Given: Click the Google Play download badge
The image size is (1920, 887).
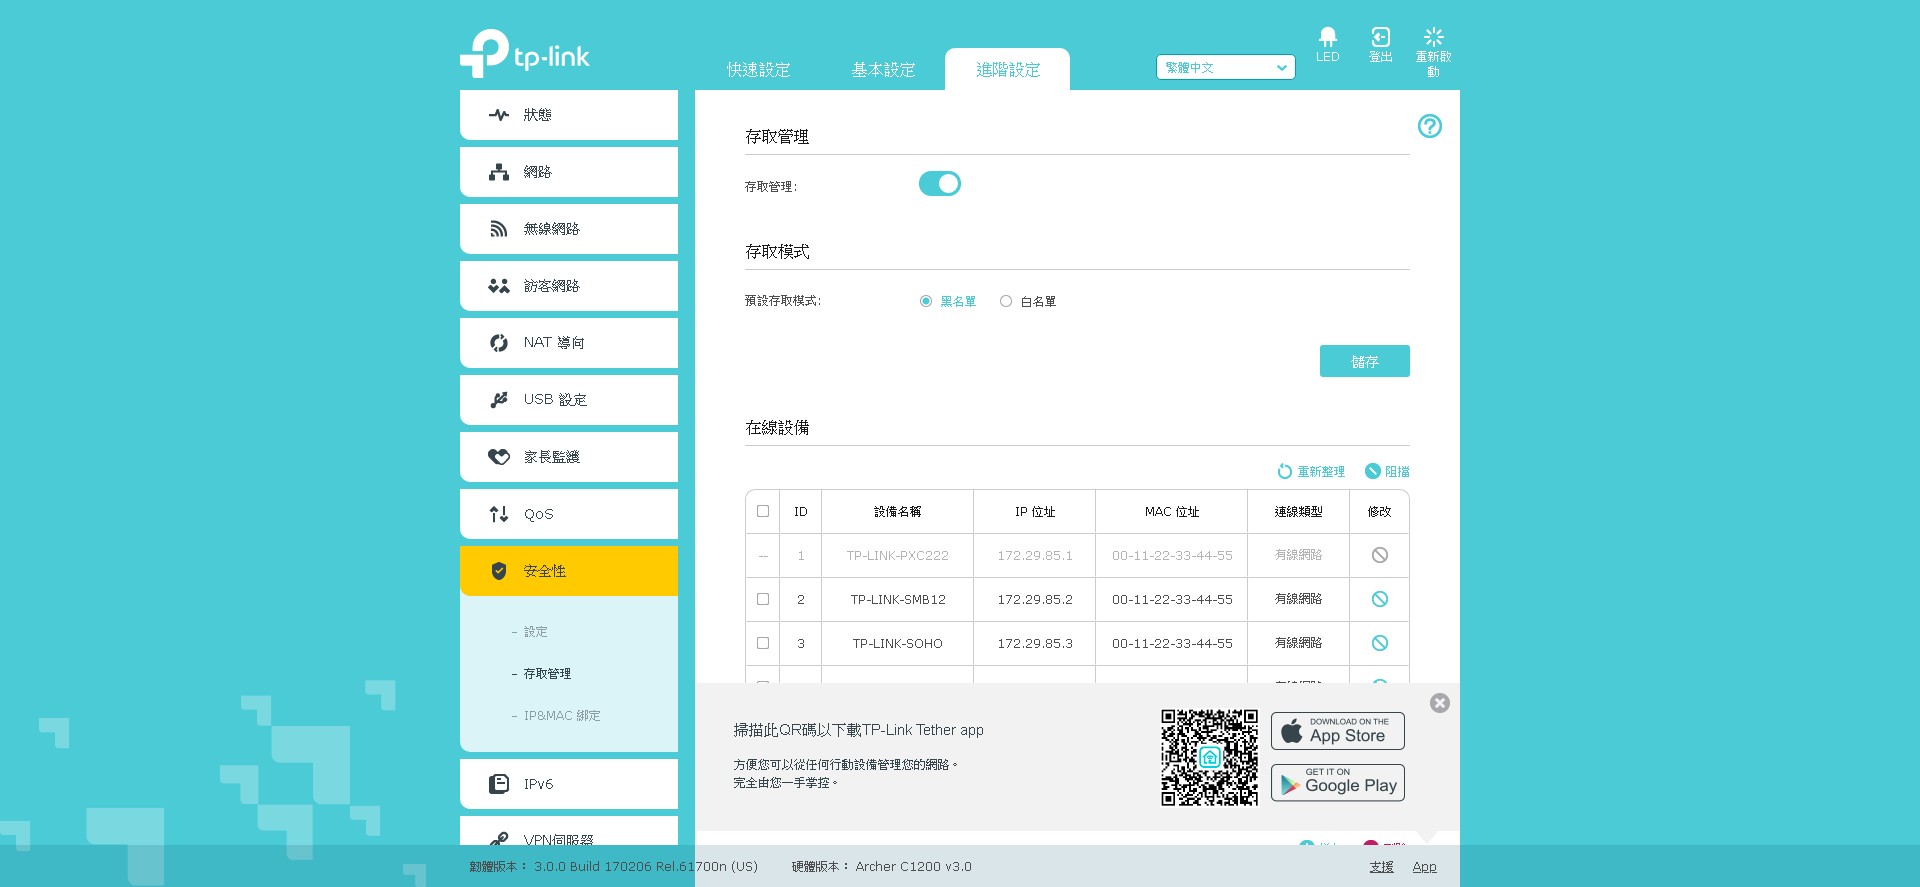Looking at the screenshot, I should point(1338,782).
